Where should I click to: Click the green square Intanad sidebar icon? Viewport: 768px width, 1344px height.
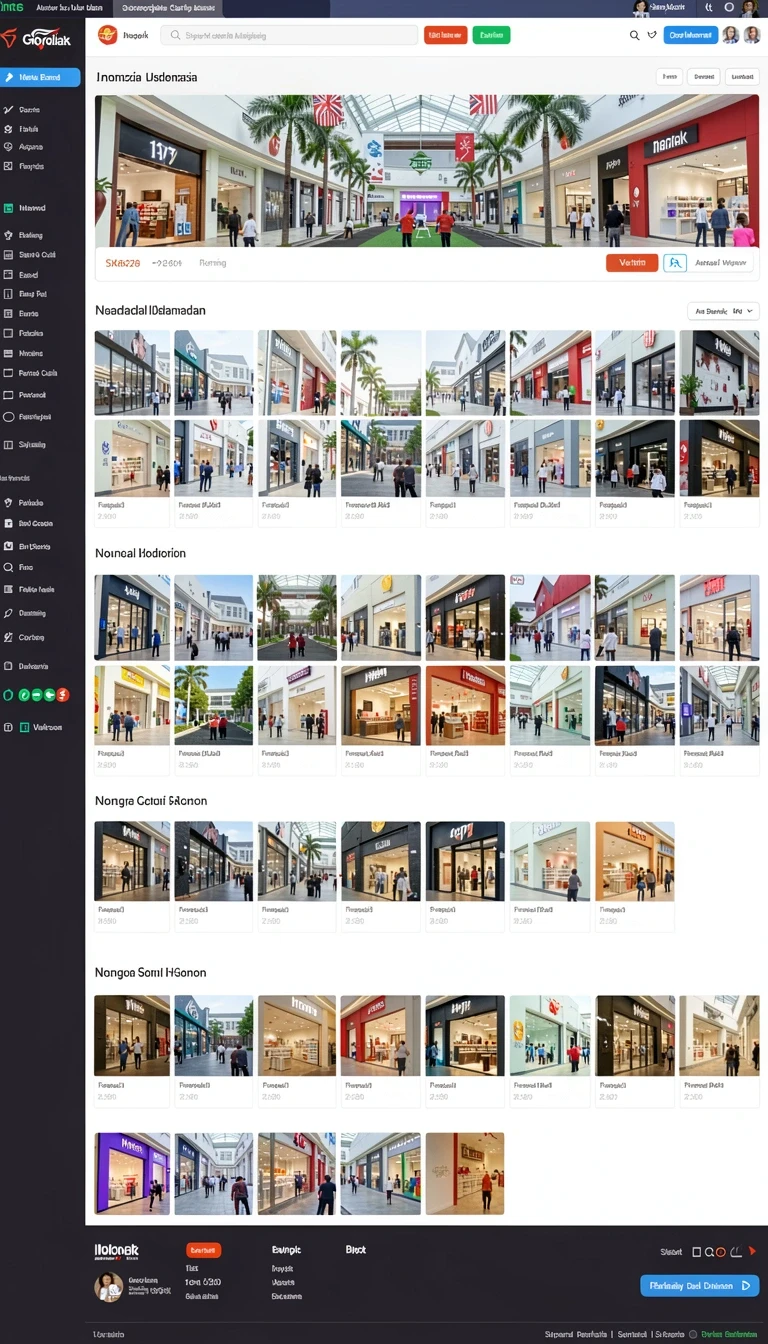tap(9, 208)
